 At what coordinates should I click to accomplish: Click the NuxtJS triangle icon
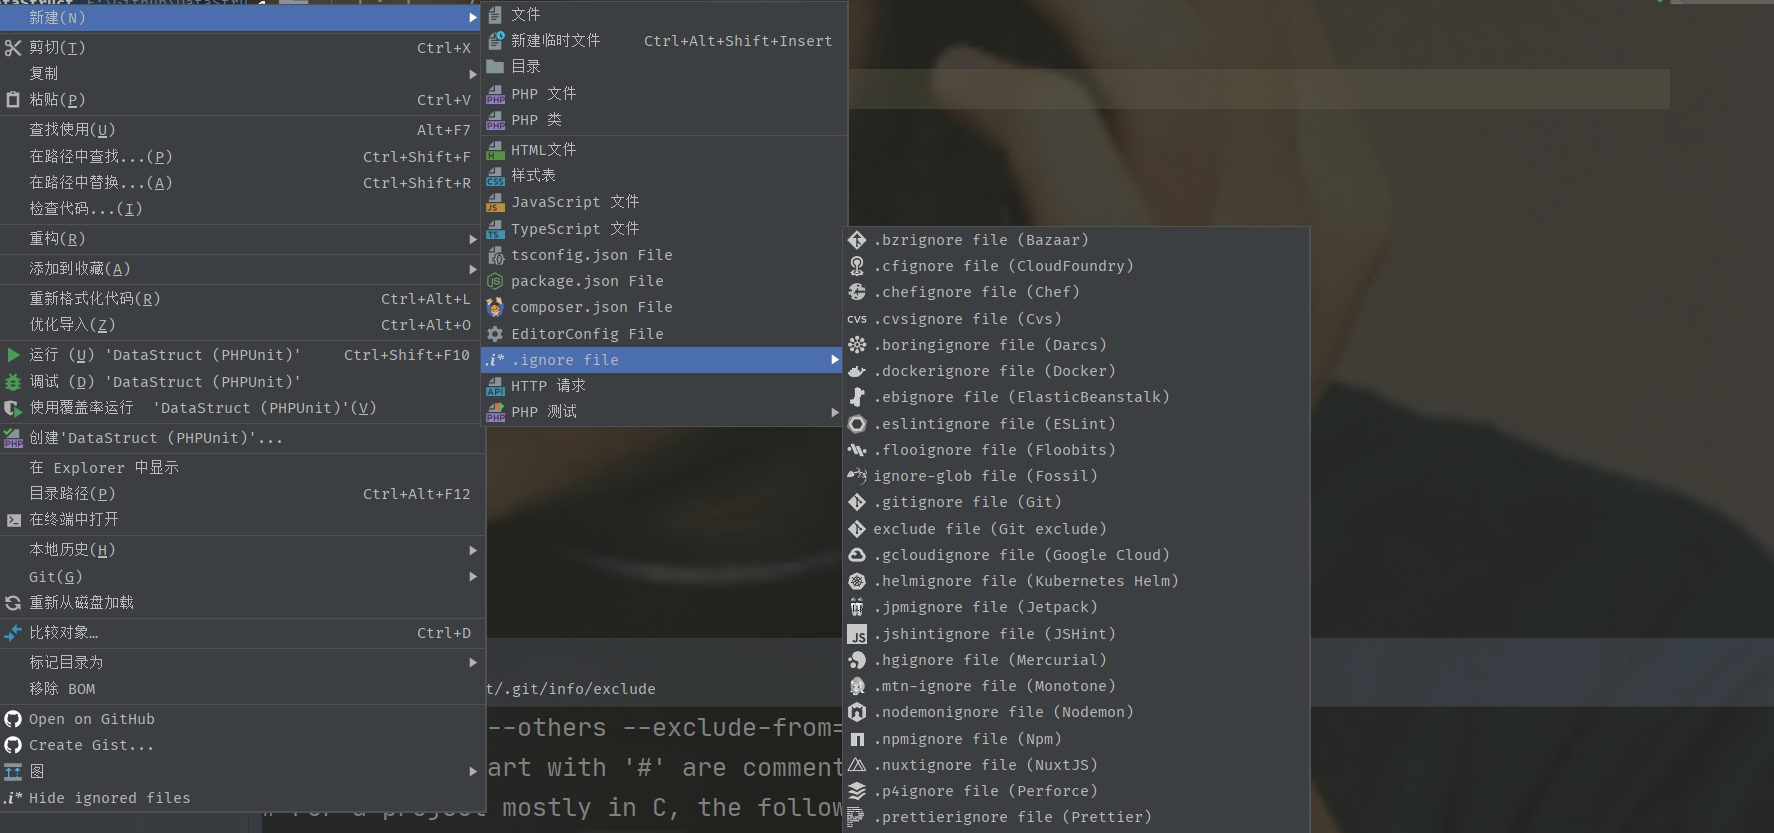click(x=857, y=765)
